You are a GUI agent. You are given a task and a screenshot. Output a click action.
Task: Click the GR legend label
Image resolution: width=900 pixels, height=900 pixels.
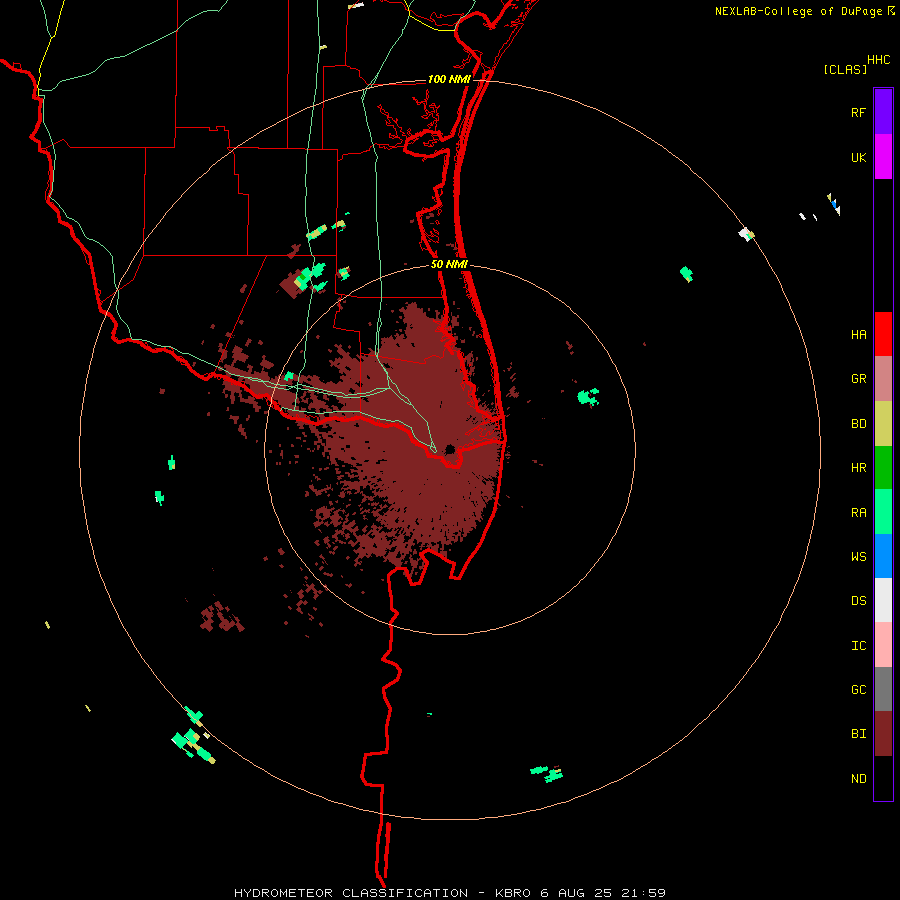point(858,379)
